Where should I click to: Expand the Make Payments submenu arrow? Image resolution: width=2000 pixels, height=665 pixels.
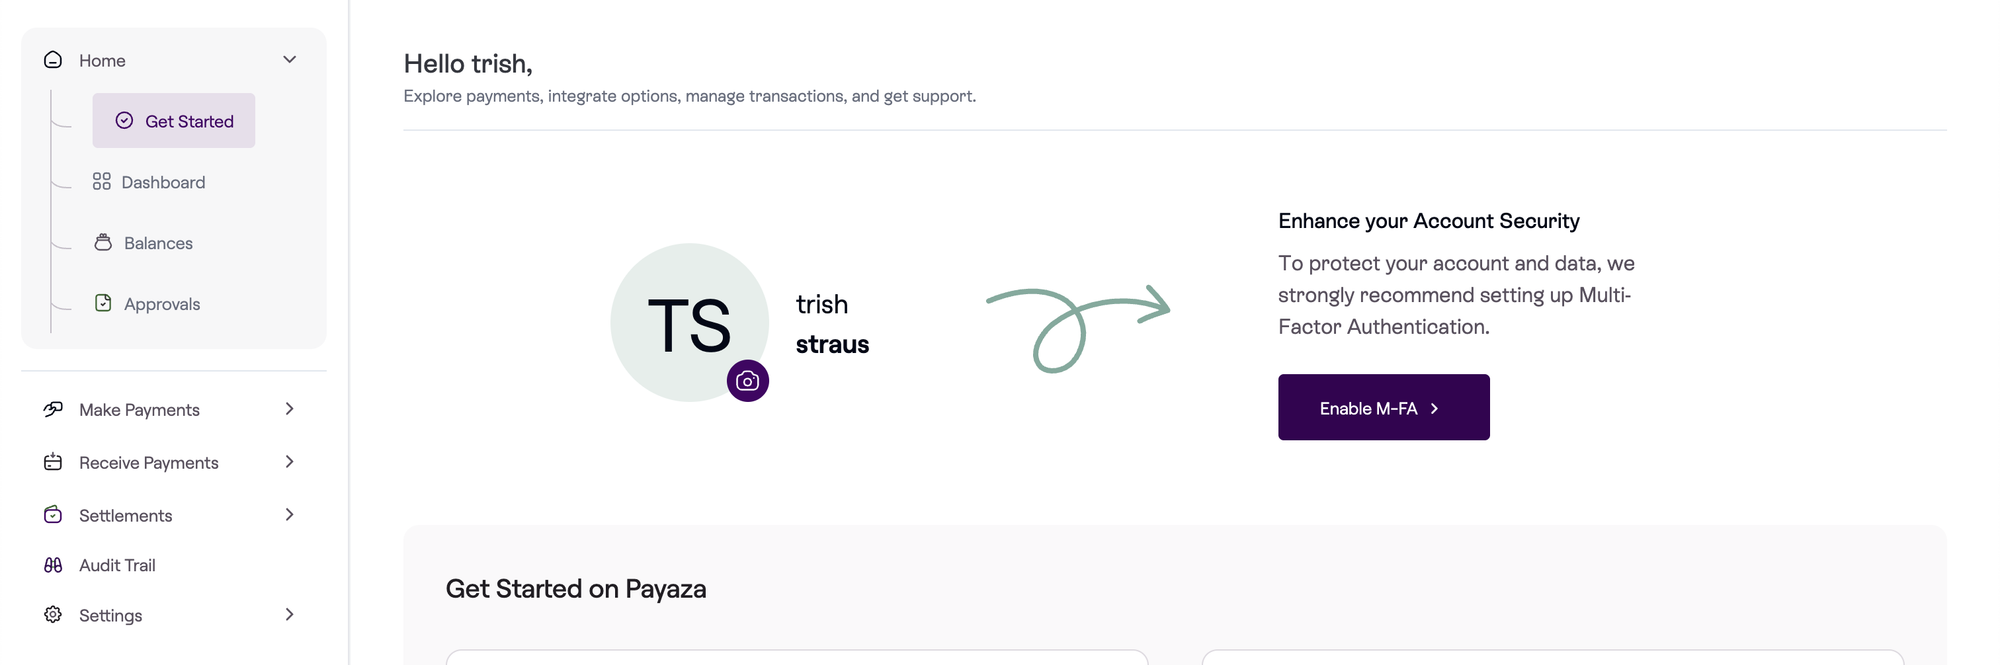290,409
